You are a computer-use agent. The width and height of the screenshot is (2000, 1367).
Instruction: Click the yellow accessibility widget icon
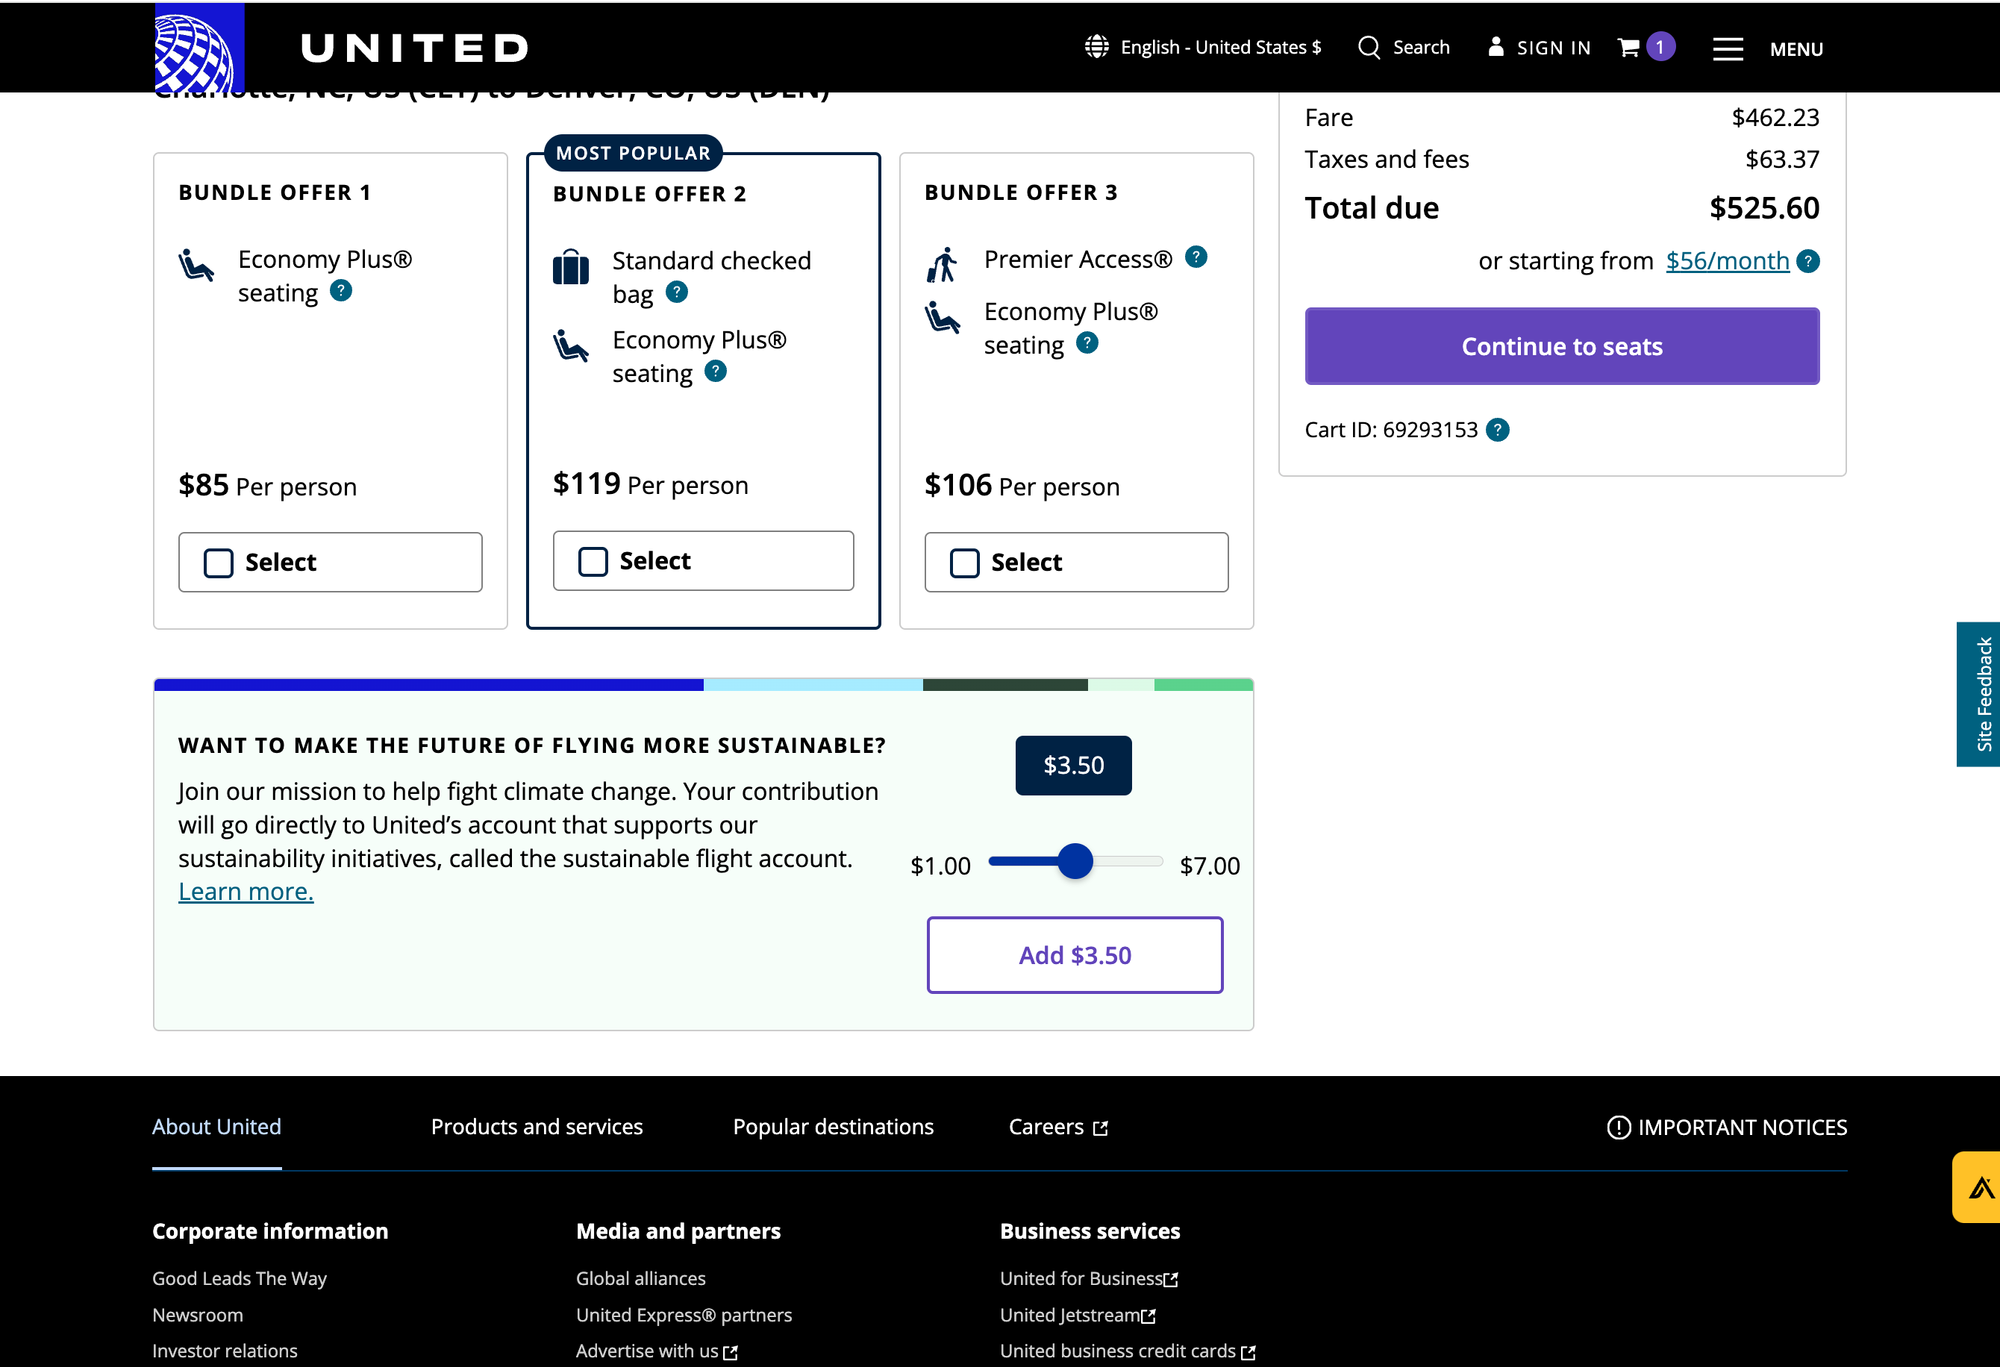coord(1981,1187)
